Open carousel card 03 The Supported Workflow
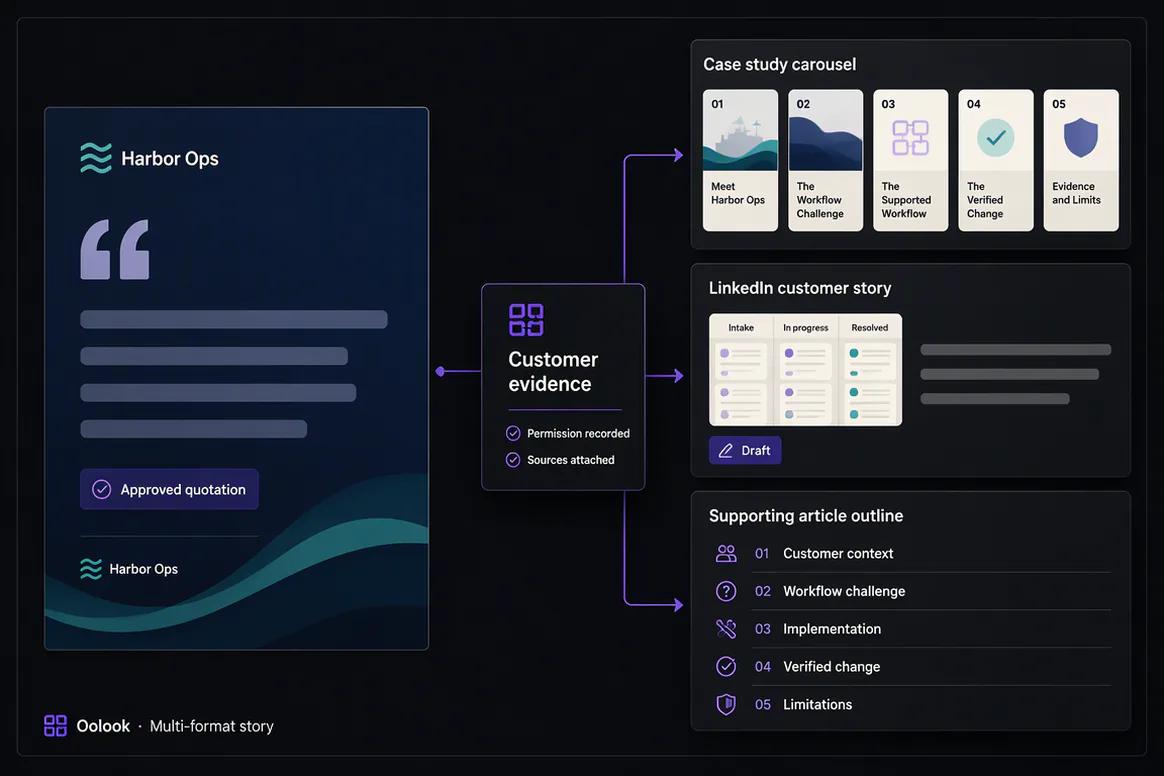Screen dimensions: 1164x776 click(910, 160)
